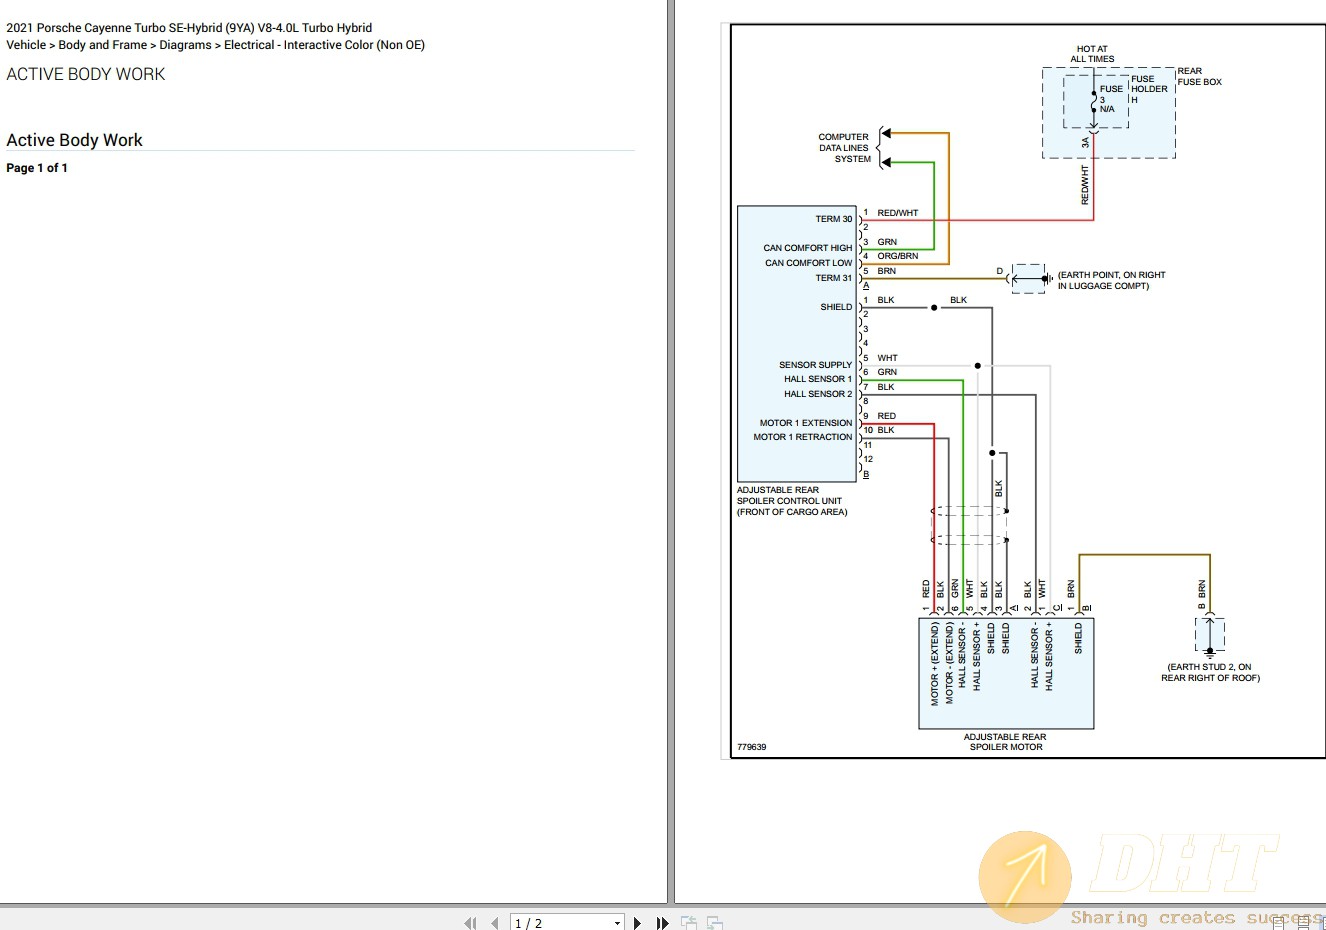
Task: Click the RED wire label at pin 9
Action: click(887, 416)
